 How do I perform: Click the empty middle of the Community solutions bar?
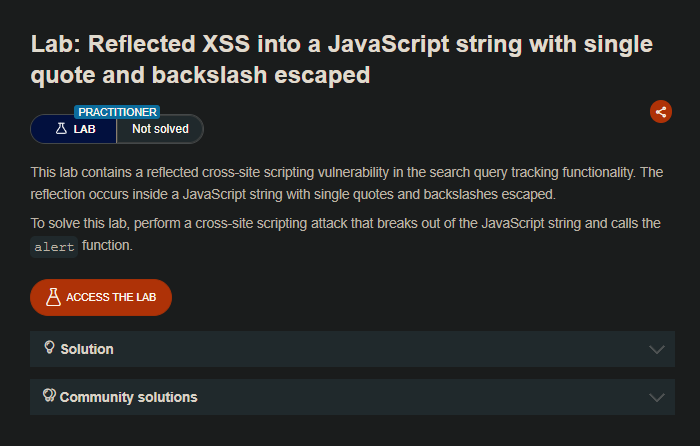point(420,397)
